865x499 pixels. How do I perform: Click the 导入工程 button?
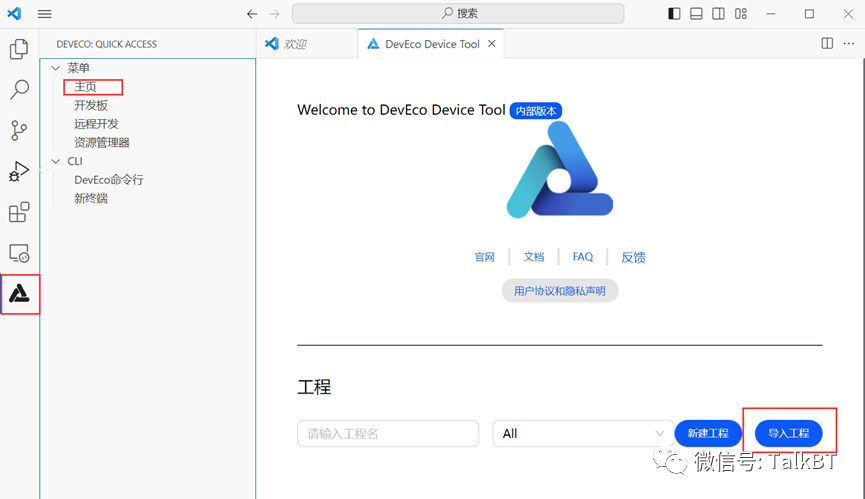[x=788, y=433]
